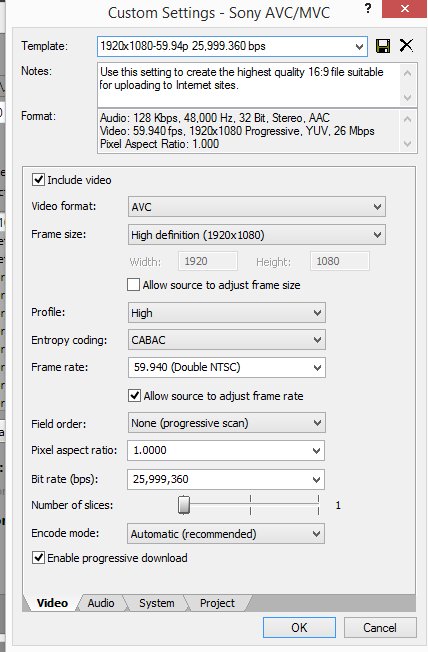Expand the Video format dropdown
Image resolution: width=428 pixels, height=652 pixels.
point(257,207)
